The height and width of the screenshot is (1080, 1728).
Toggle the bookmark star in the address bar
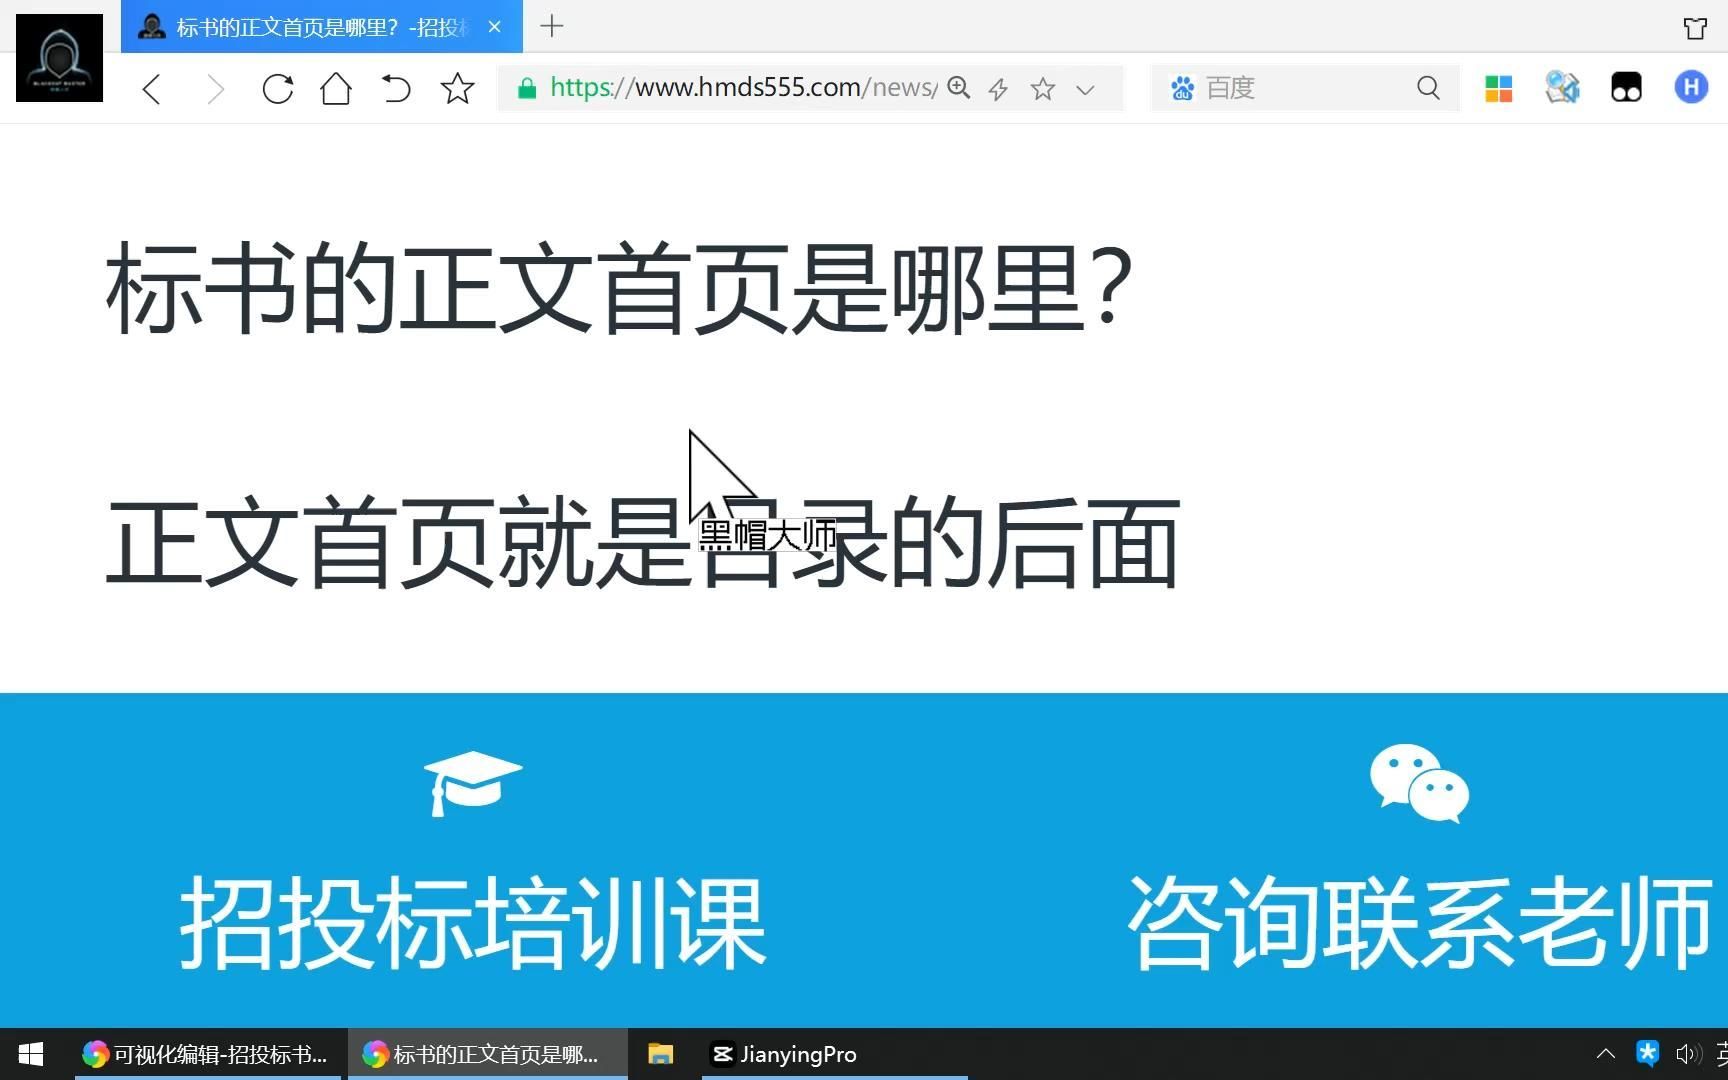click(x=1043, y=88)
